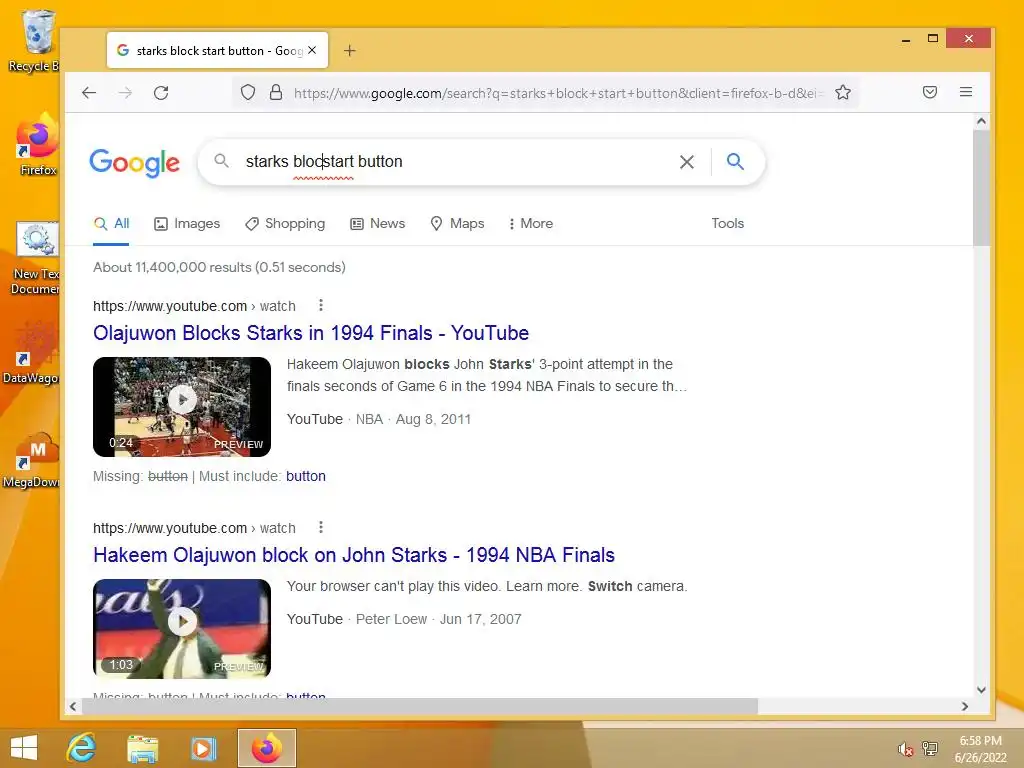Click the horizontal scrollbar right arrow
The width and height of the screenshot is (1024, 768).
965,706
